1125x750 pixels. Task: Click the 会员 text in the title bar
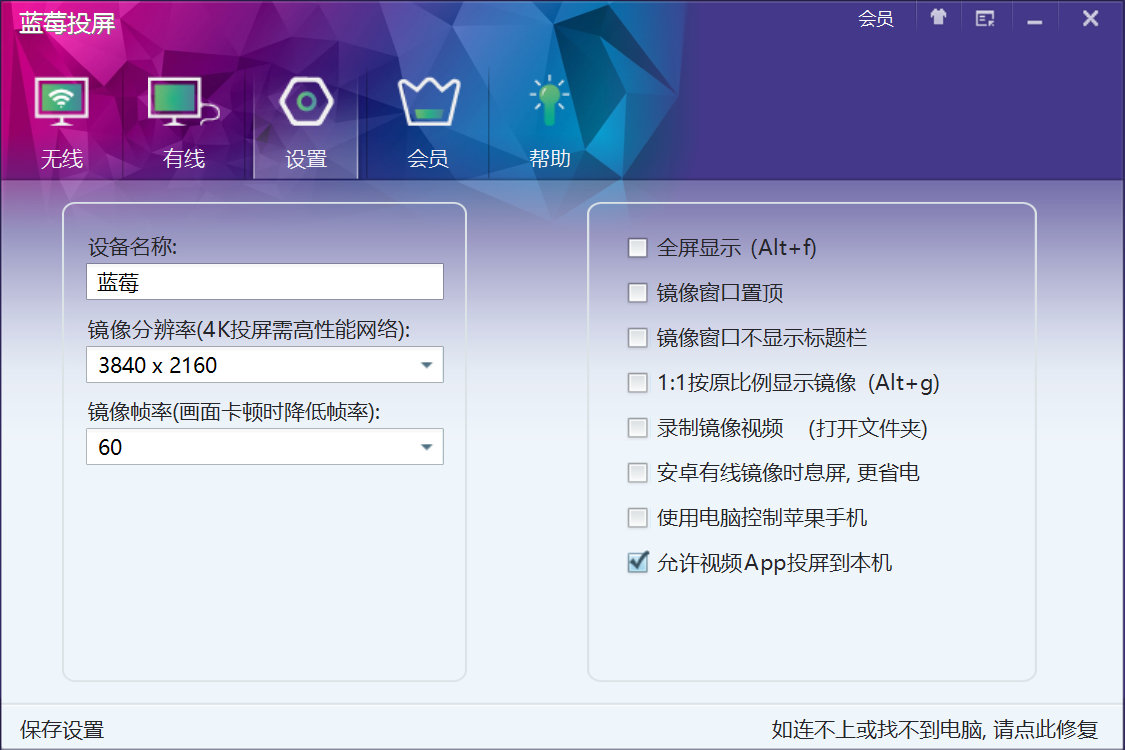pyautogui.click(x=877, y=17)
